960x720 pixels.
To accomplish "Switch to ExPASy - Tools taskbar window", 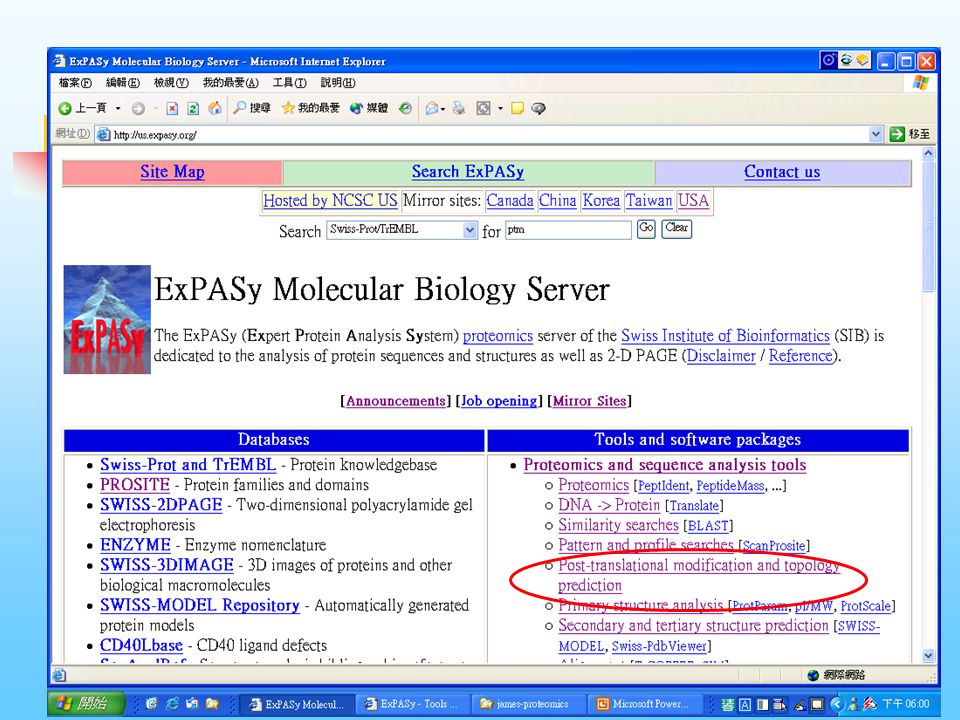I will tap(413, 704).
